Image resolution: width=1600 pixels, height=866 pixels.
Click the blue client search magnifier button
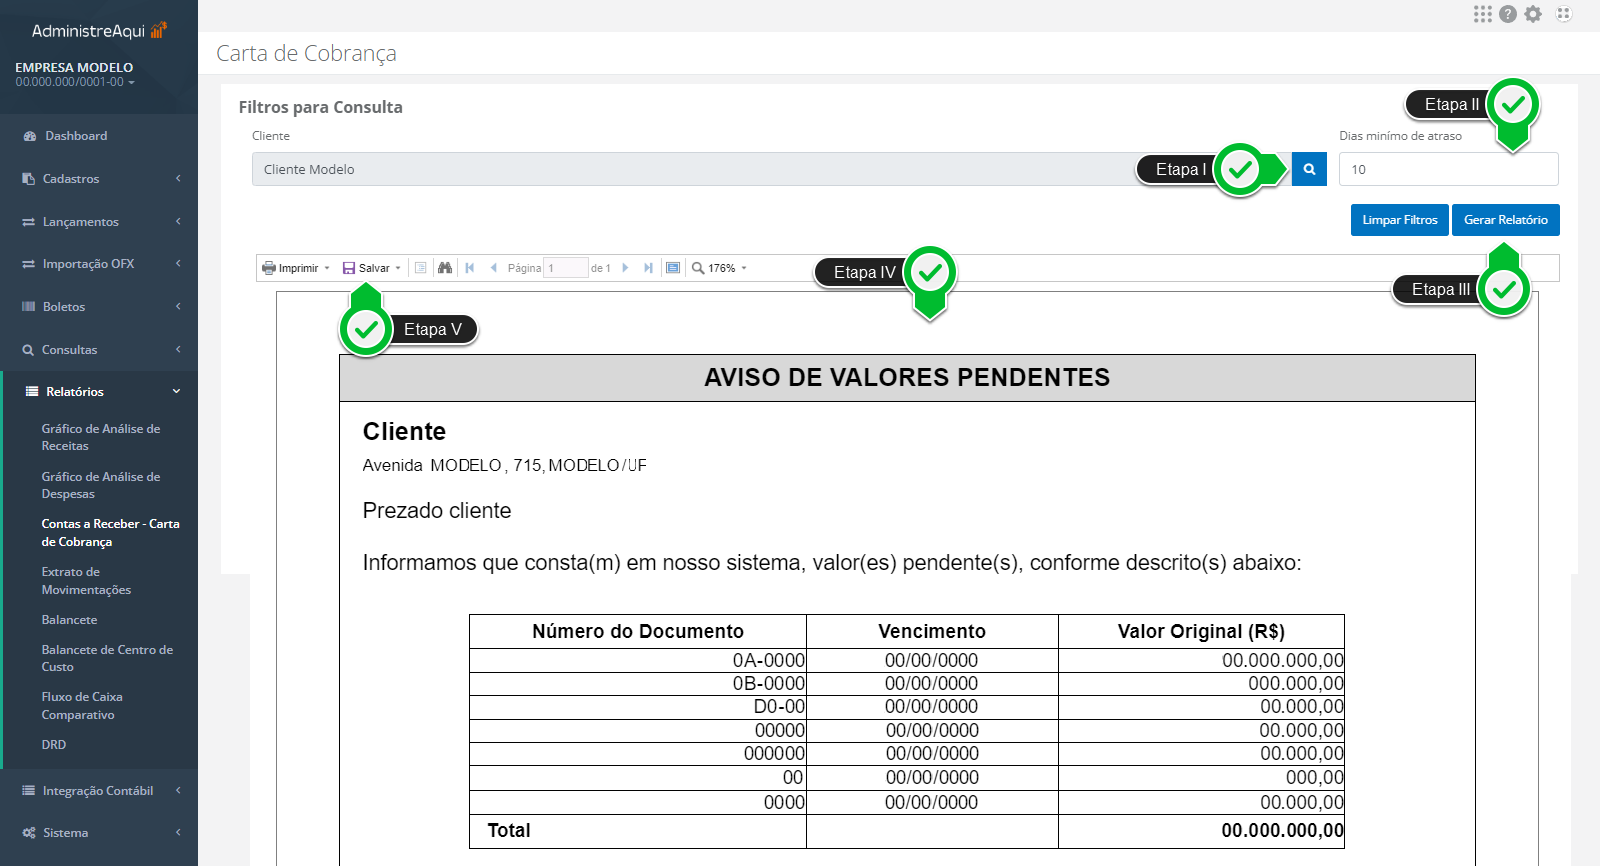(x=1309, y=169)
